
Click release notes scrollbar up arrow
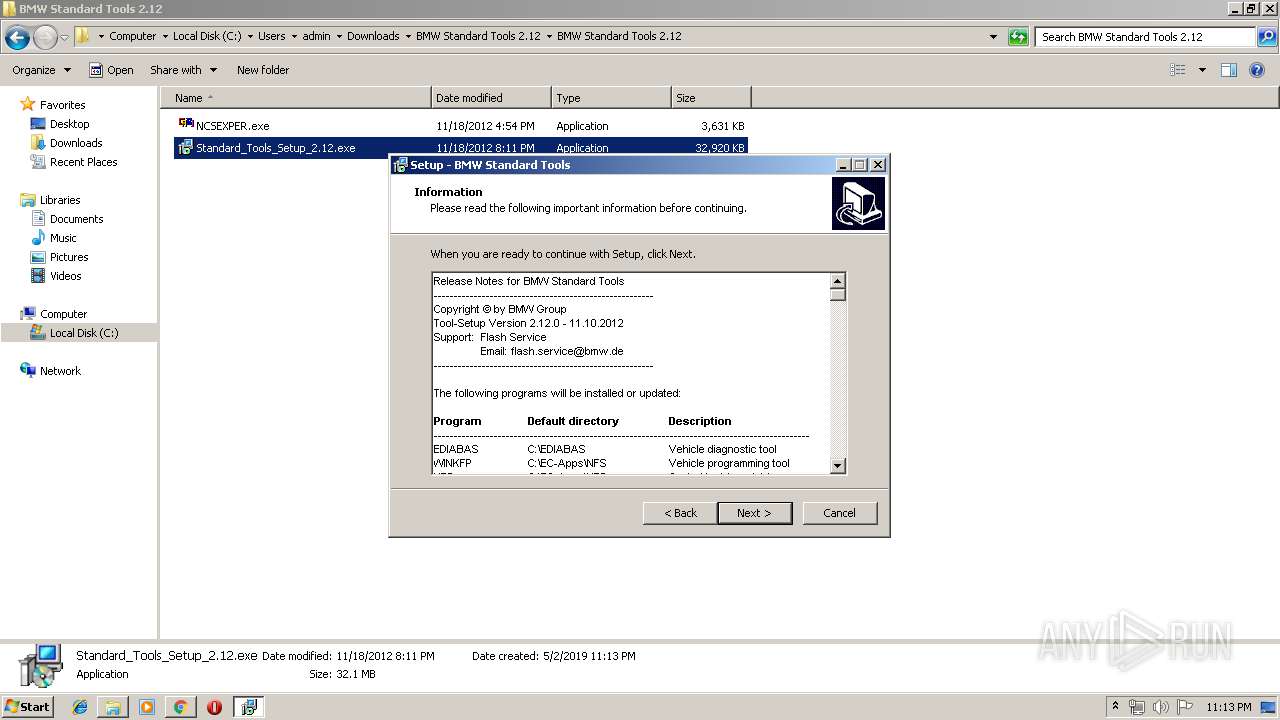coord(838,281)
